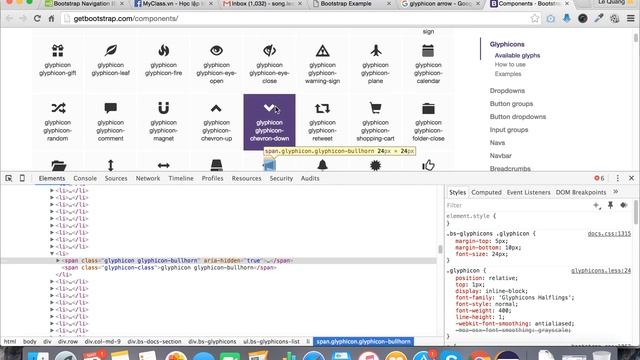
Task: Click the glyphicon-random icon
Action: pyautogui.click(x=58, y=108)
